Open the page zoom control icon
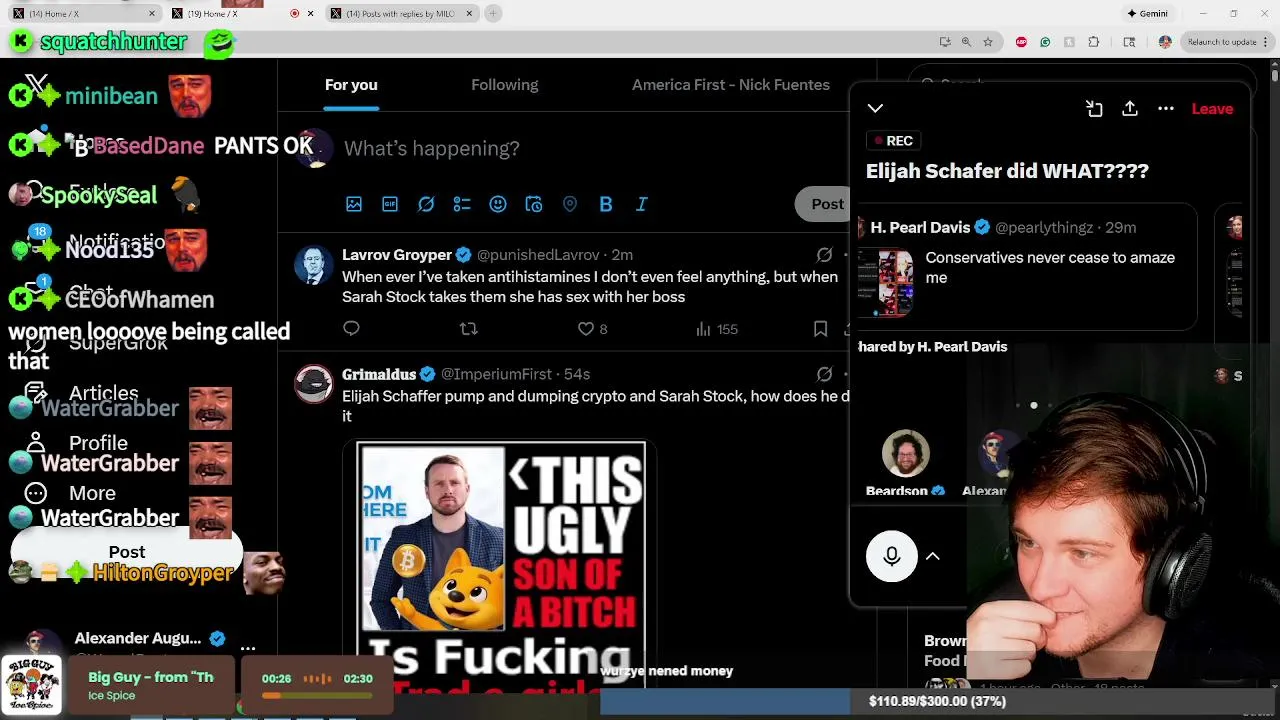The width and height of the screenshot is (1280, 720). coord(966,42)
